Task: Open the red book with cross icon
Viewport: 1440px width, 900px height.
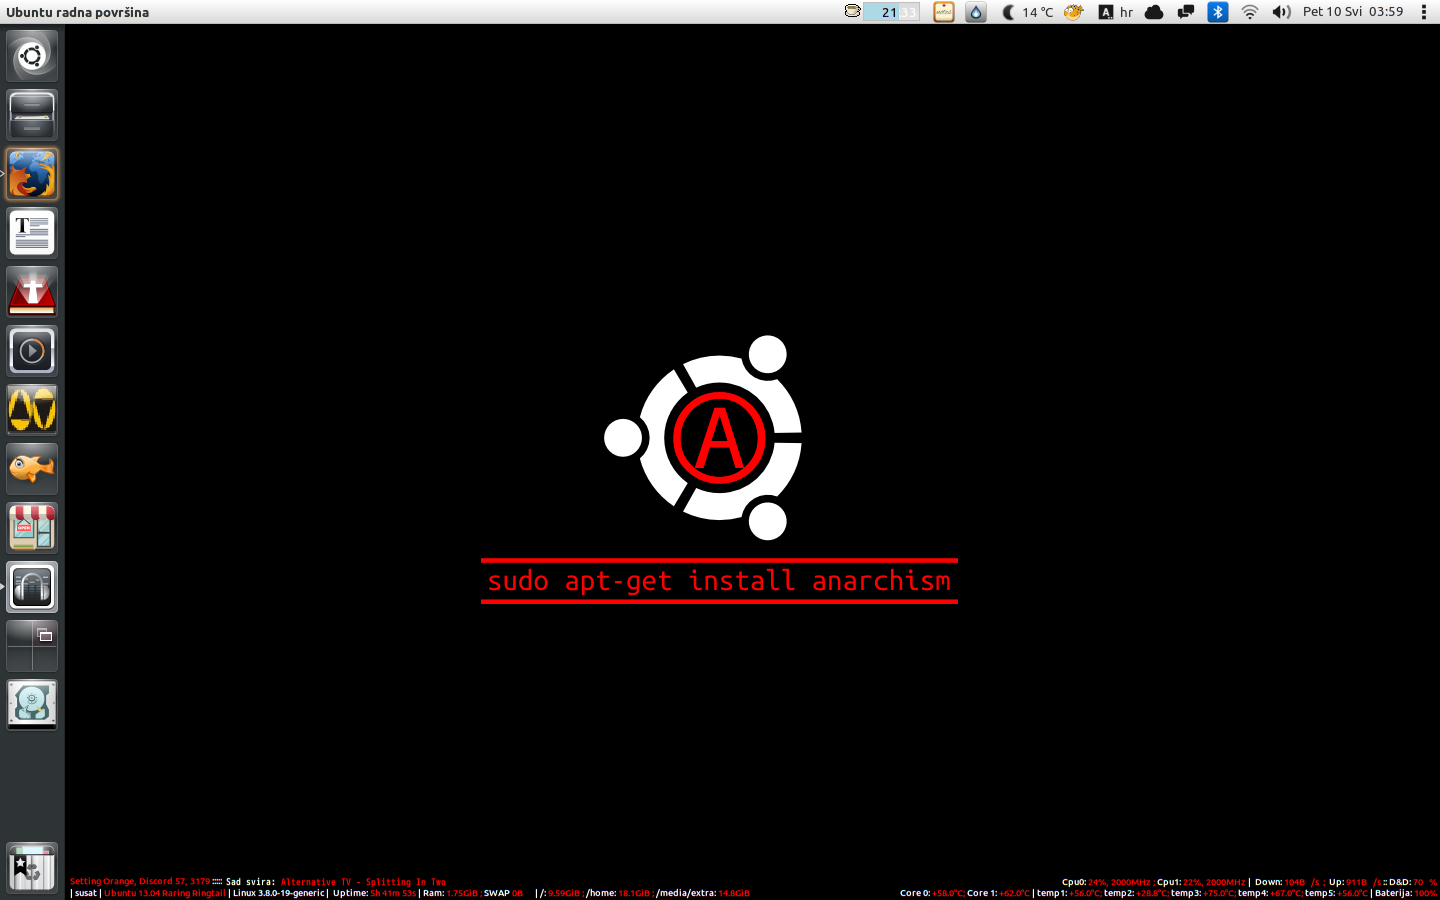Action: pyautogui.click(x=32, y=292)
